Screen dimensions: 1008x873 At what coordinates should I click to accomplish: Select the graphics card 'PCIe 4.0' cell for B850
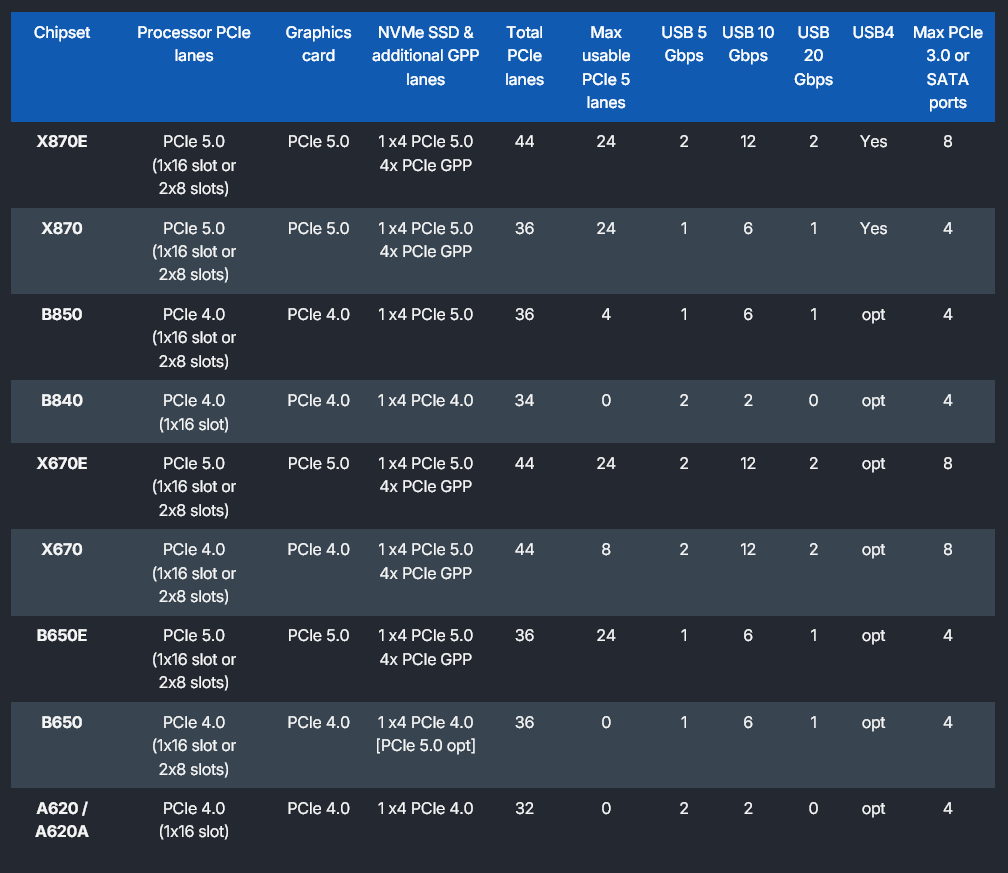click(x=318, y=314)
